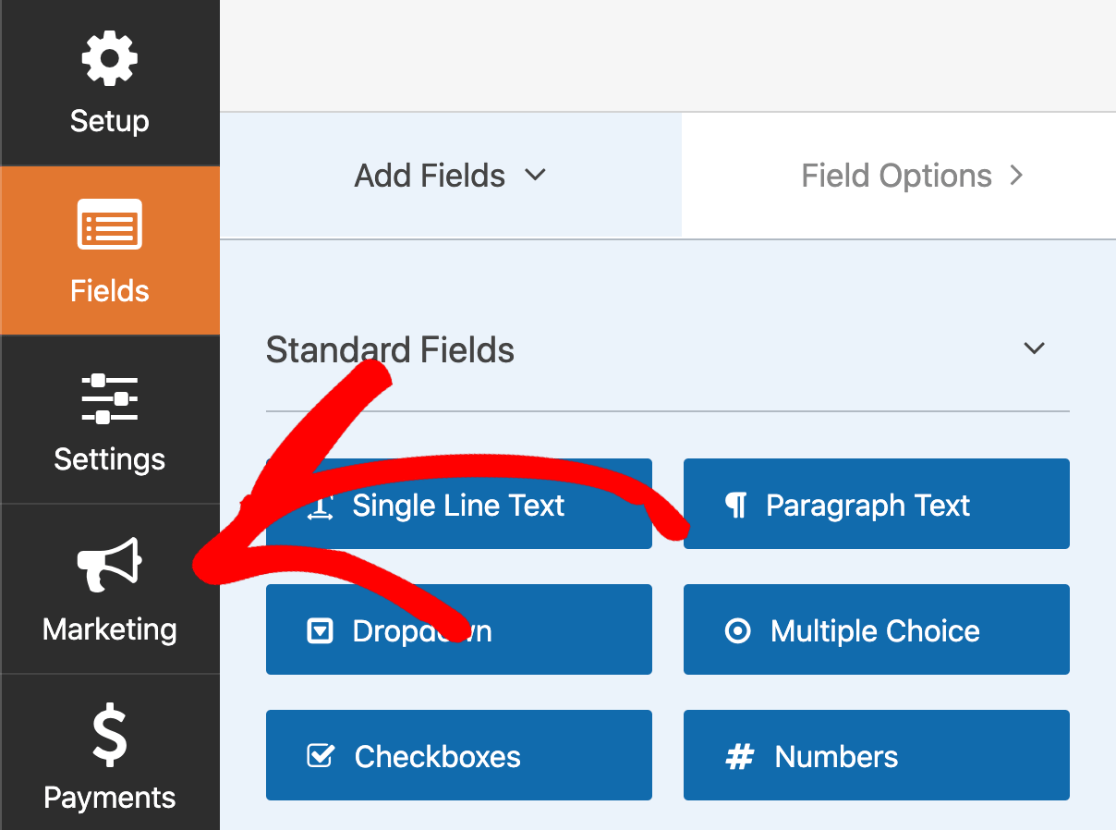
Task: Click the hash icon on Numbers
Action: click(739, 757)
